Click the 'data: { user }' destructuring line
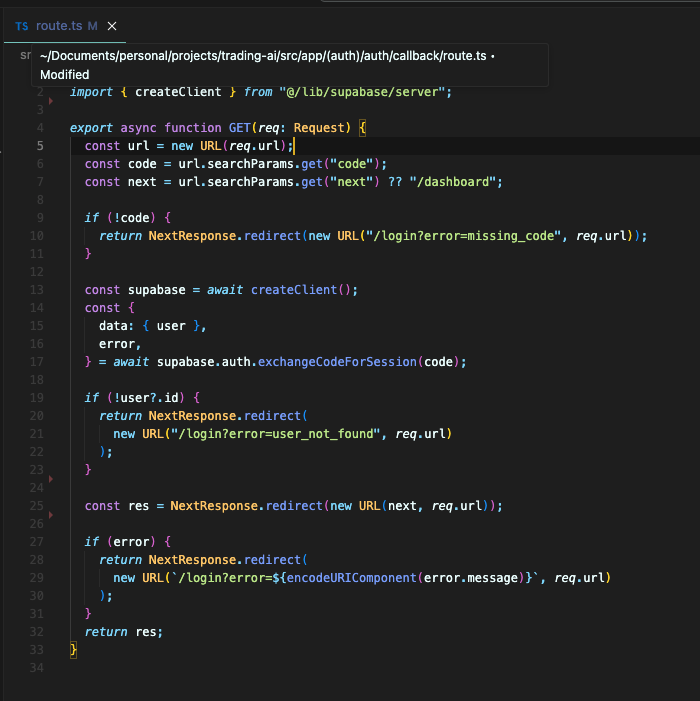 click(152, 326)
